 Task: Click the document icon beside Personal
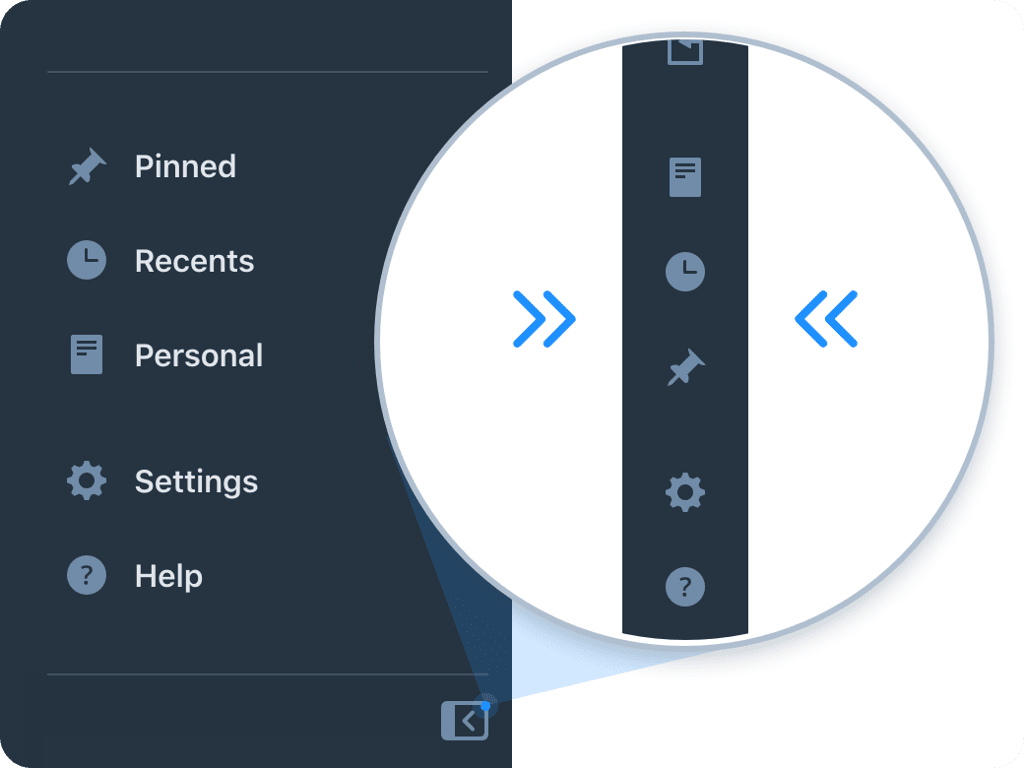(86, 355)
